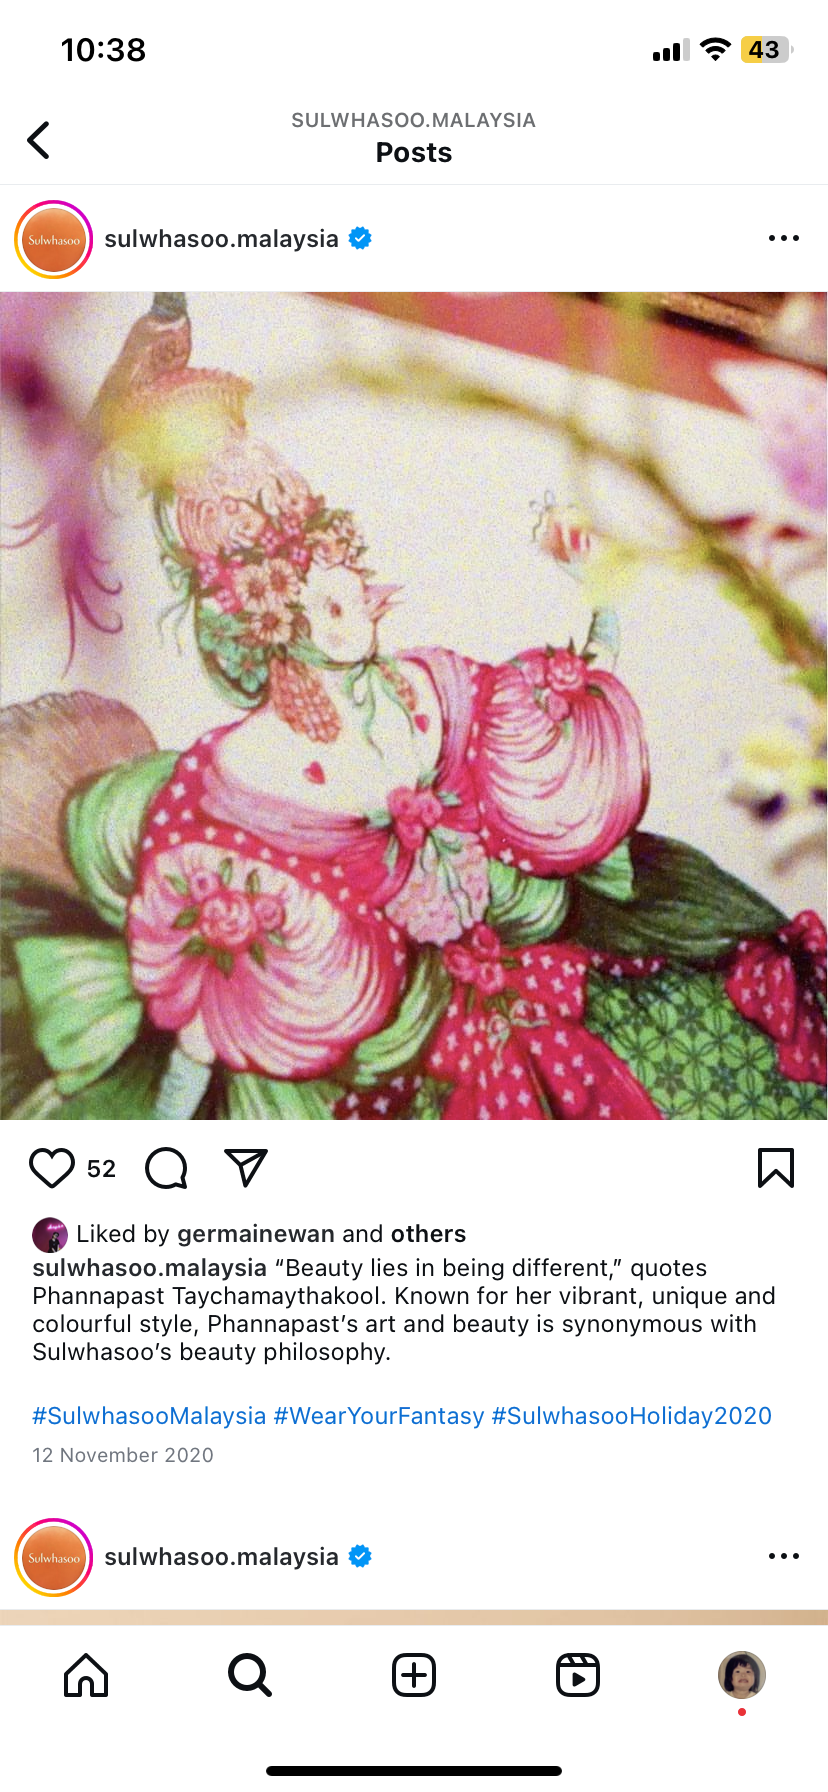The image size is (828, 1792).
Task: Save post using the bookmark icon
Action: (x=776, y=1168)
